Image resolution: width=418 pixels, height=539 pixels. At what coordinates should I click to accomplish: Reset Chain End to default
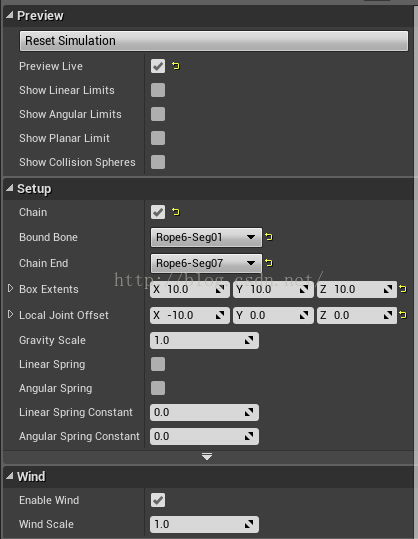pos(269,263)
